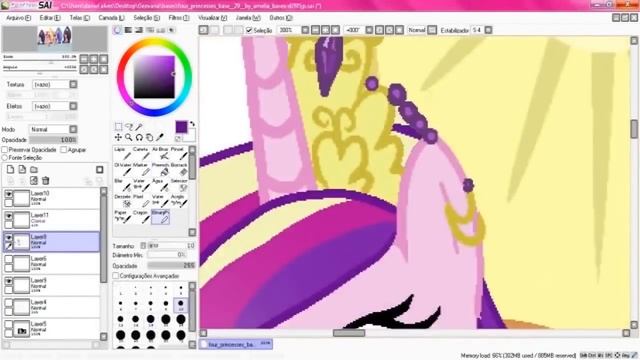
Task: Click the canvas horizontal scrollbar handle
Action: tap(349, 333)
